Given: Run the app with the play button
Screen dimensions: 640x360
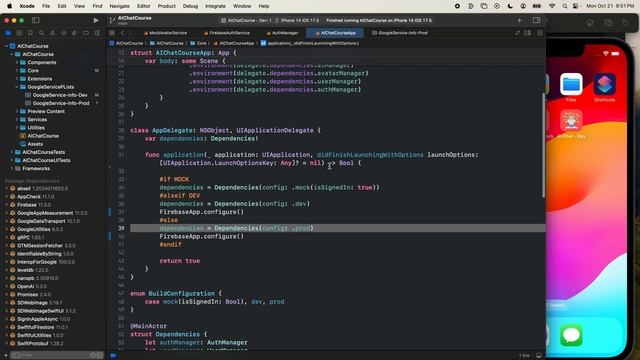Looking at the screenshot, I should coord(96,20).
